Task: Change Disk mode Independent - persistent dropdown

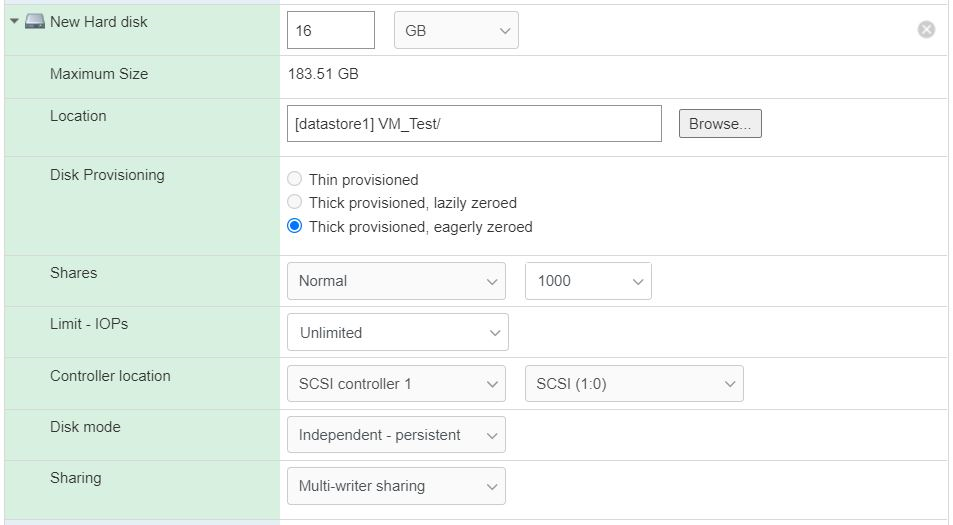Action: [396, 435]
